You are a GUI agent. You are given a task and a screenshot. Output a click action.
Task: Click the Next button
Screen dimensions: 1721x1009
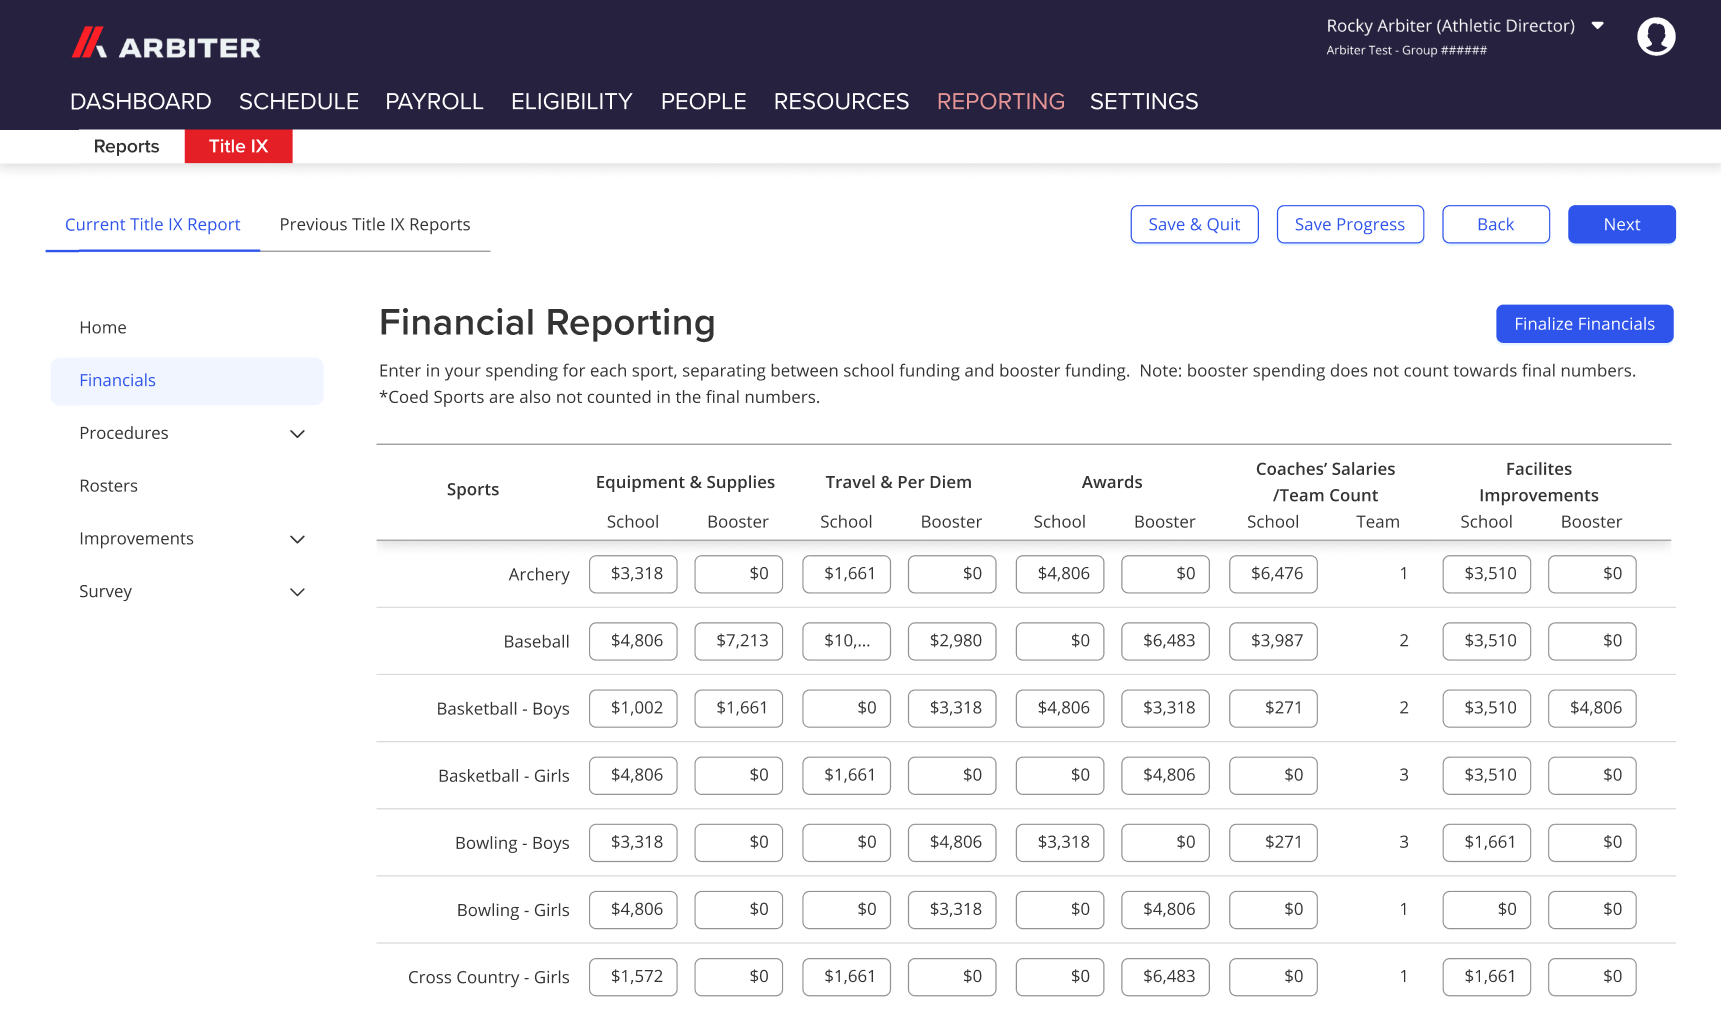click(x=1622, y=224)
